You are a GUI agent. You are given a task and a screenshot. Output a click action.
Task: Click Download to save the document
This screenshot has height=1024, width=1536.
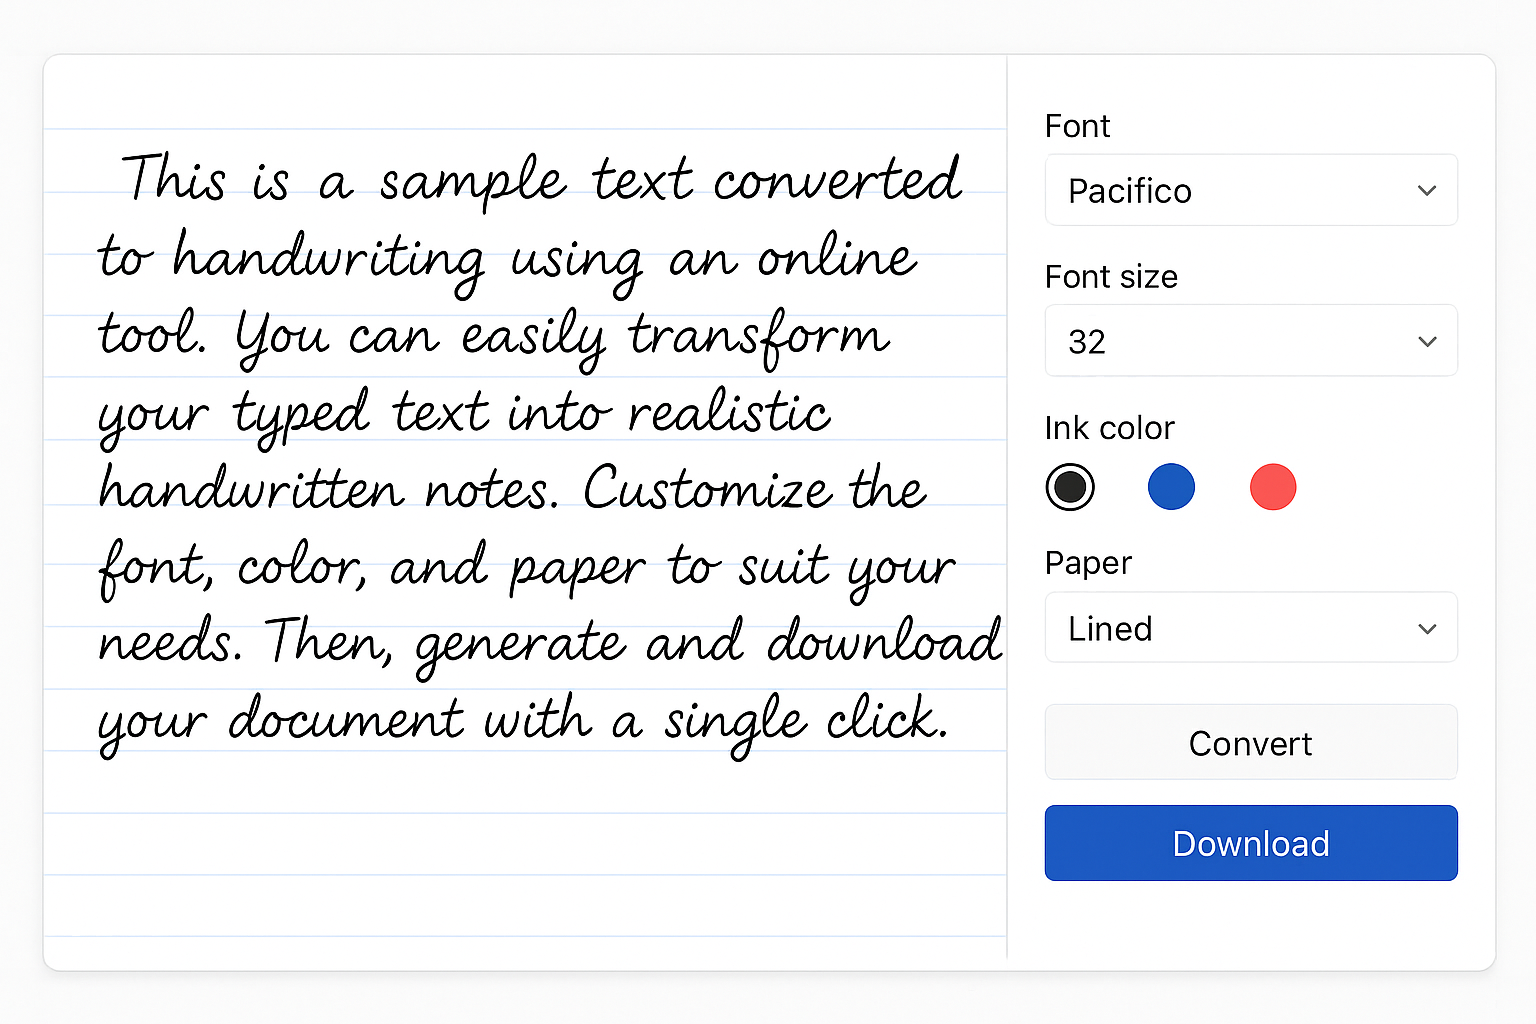coord(1250,843)
